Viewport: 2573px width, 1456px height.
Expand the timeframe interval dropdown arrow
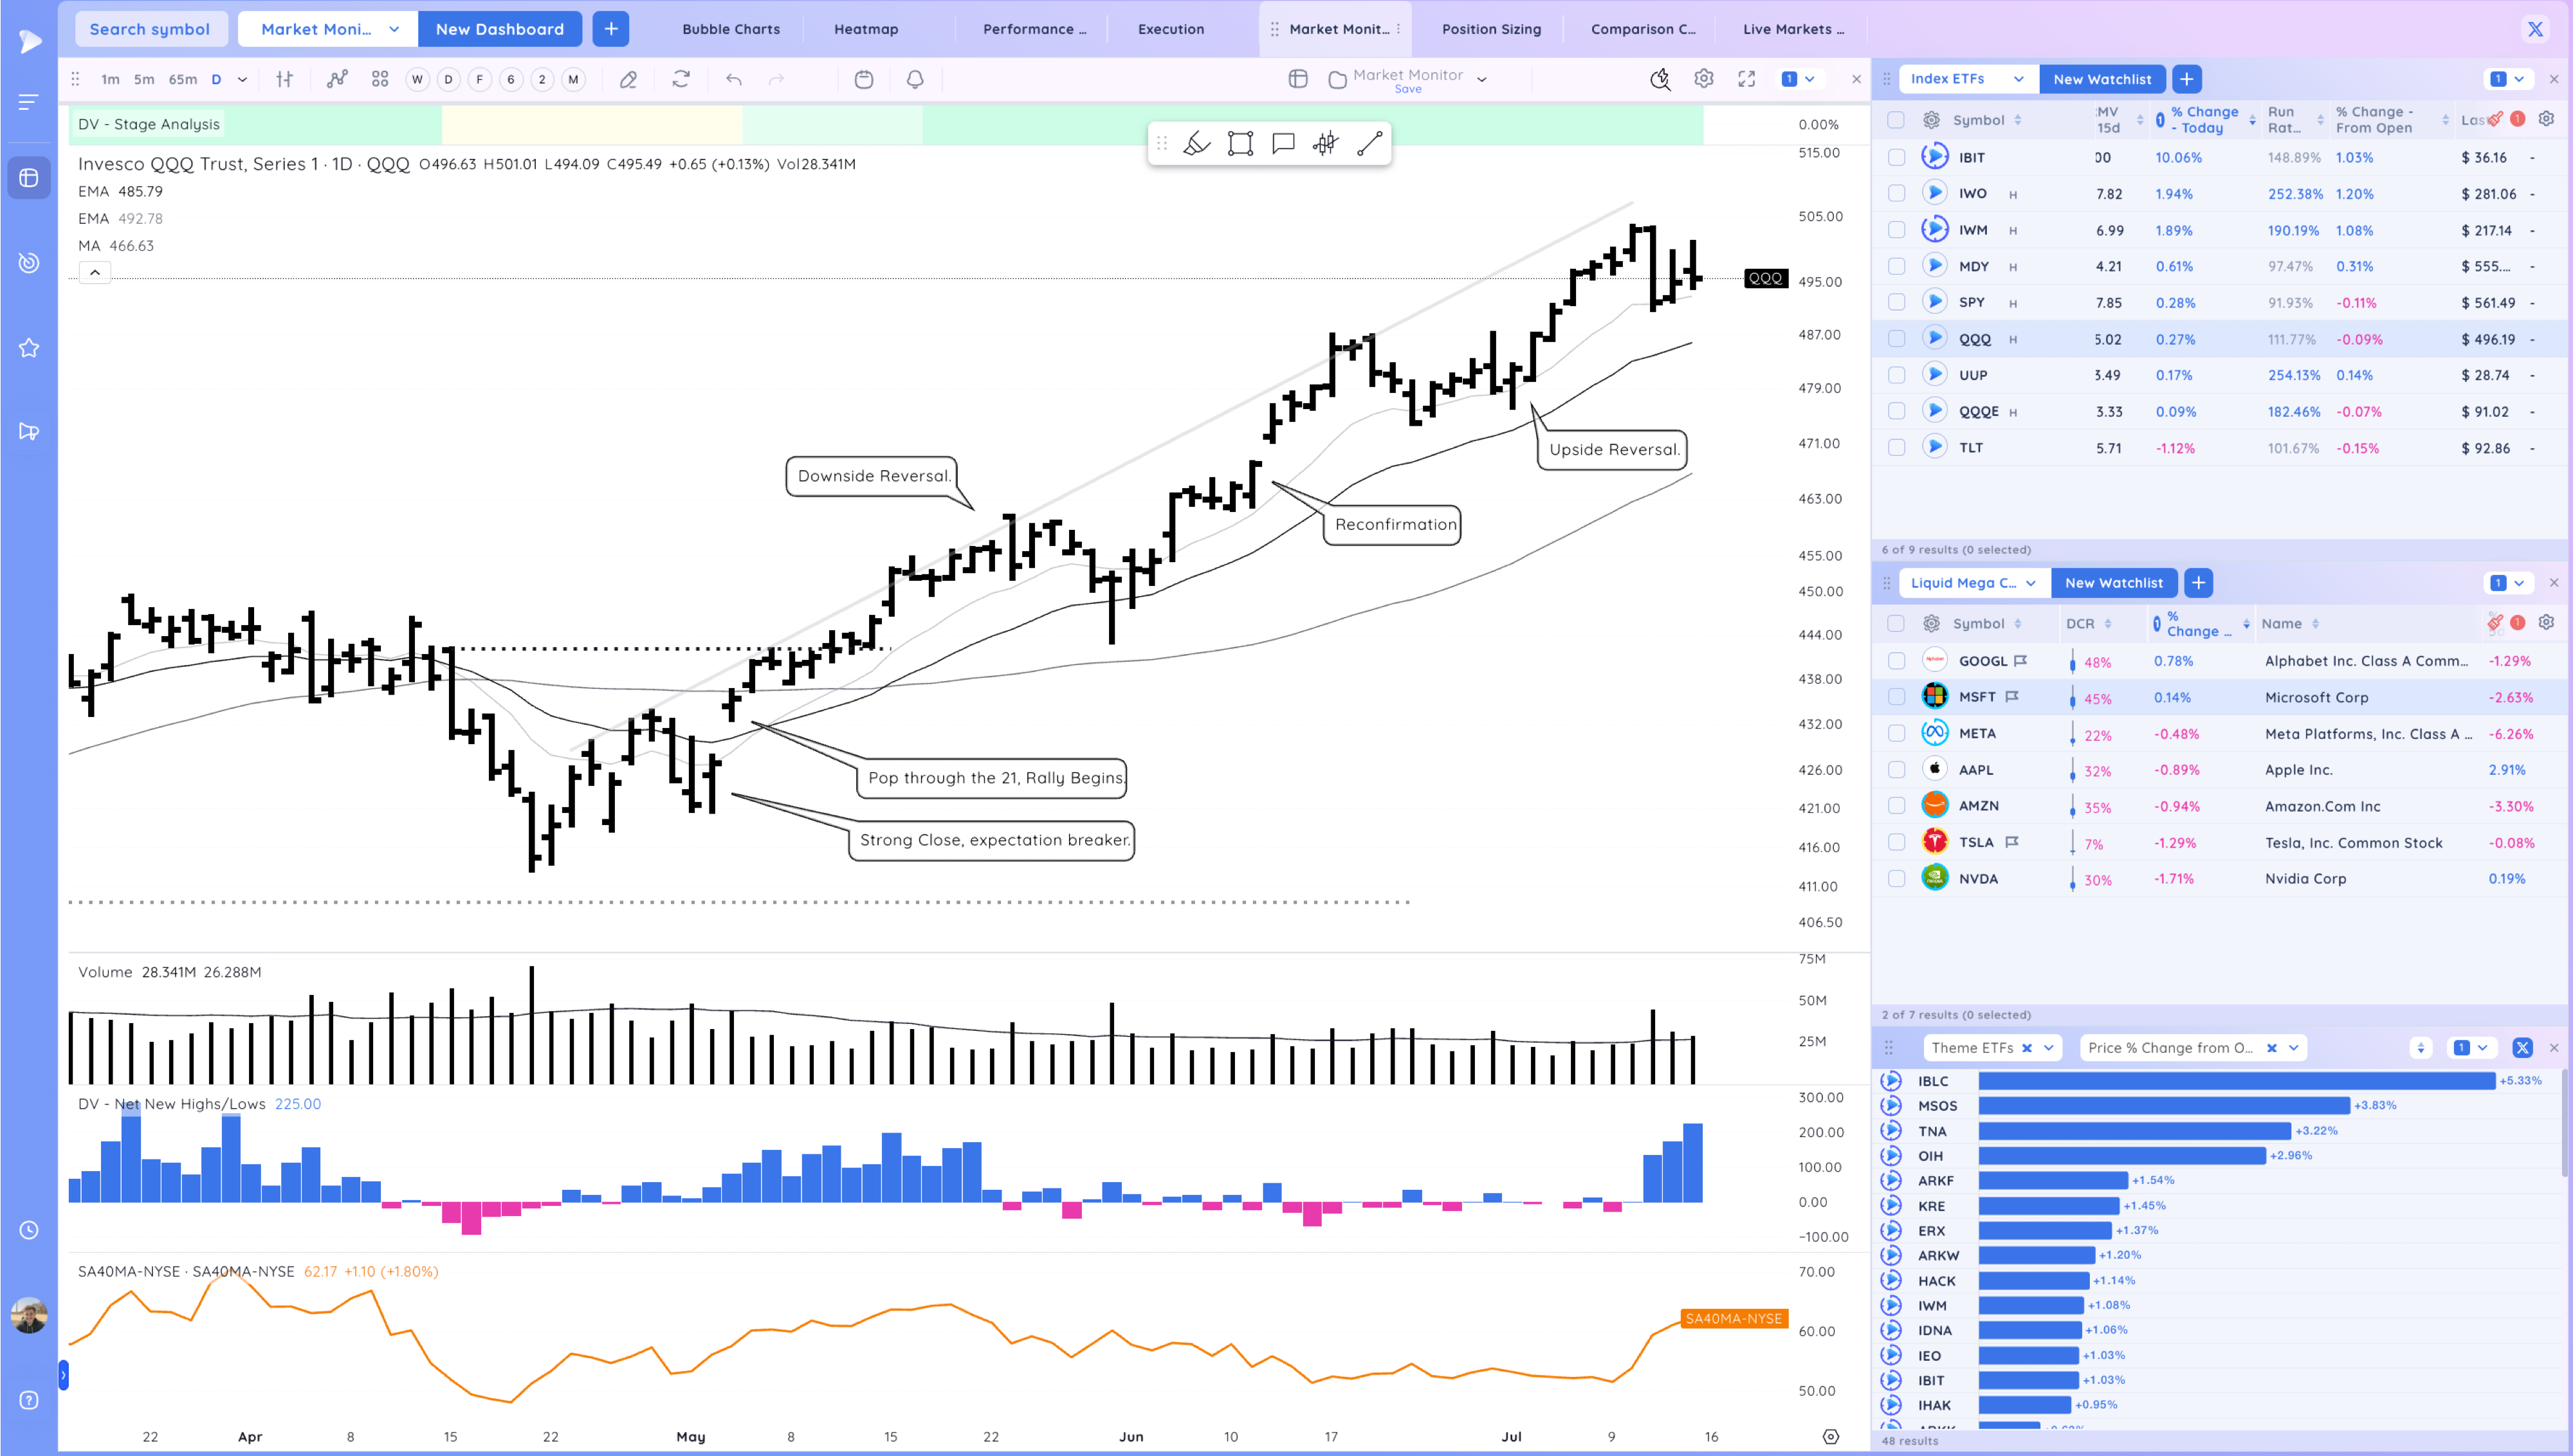pos(242,80)
